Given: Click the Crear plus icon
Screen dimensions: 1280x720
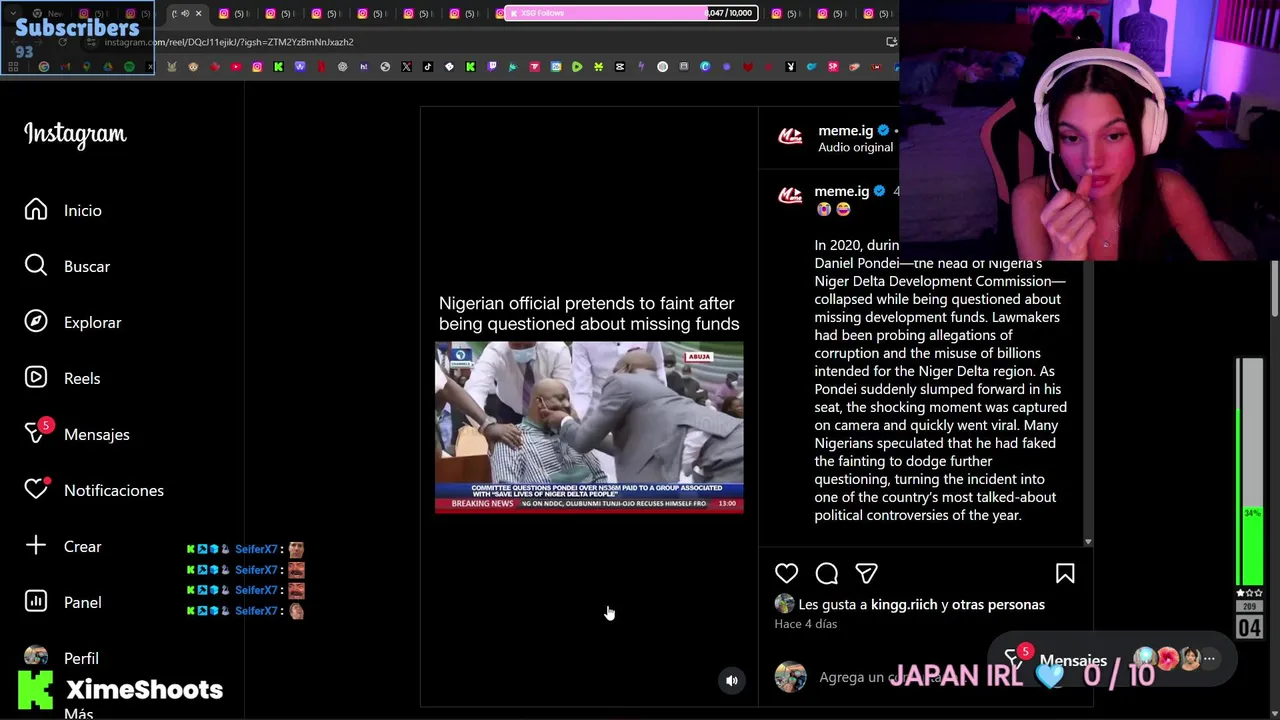Looking at the screenshot, I should tap(36, 546).
